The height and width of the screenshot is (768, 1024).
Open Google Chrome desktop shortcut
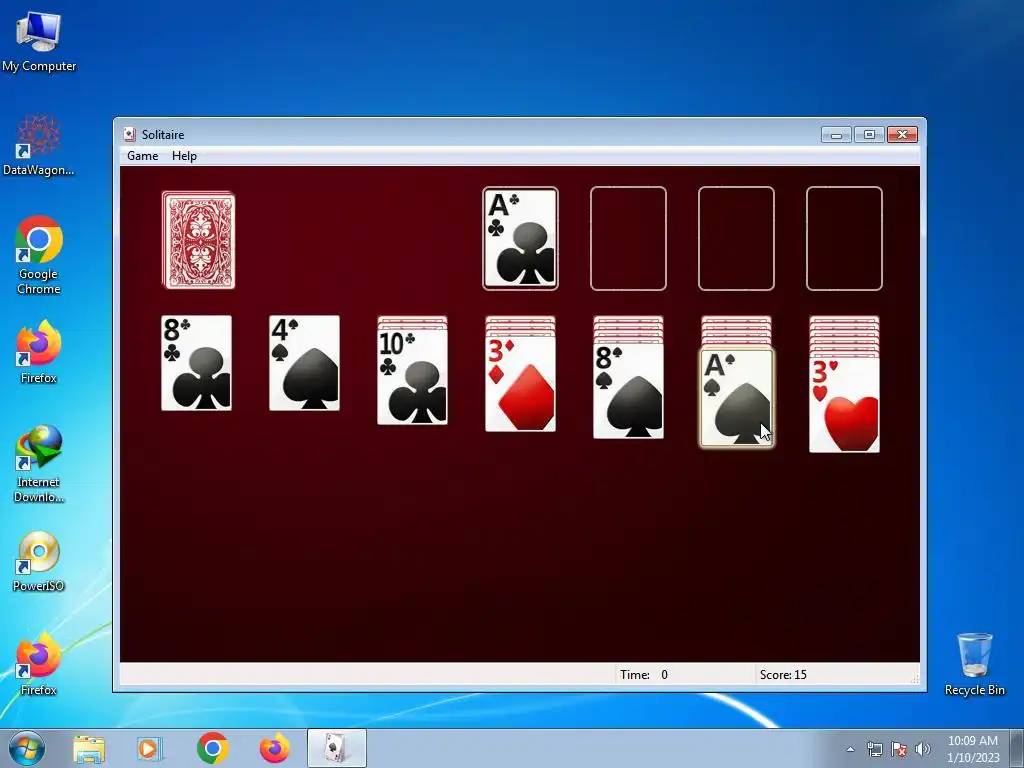(x=39, y=255)
